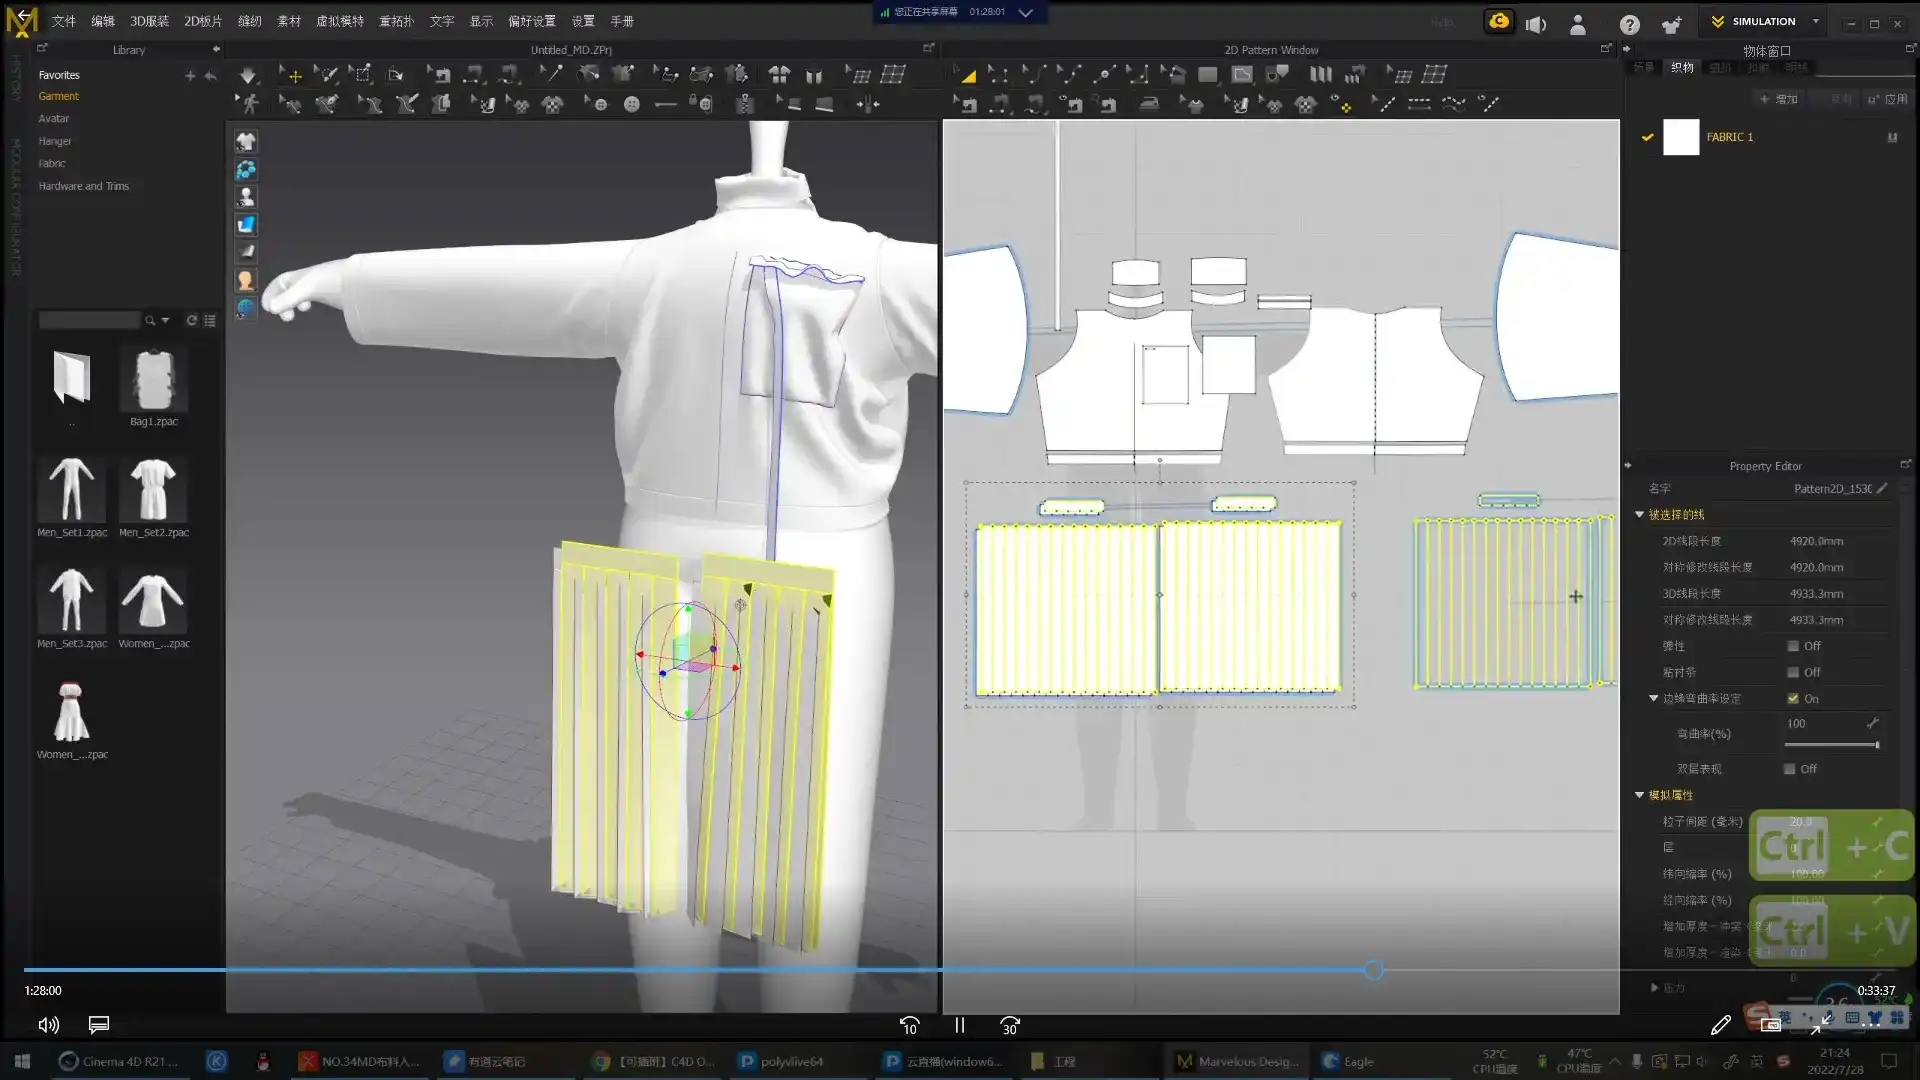The width and height of the screenshot is (1920, 1080).
Task: Collapse the 被选择的线 section
Action: tap(1639, 514)
